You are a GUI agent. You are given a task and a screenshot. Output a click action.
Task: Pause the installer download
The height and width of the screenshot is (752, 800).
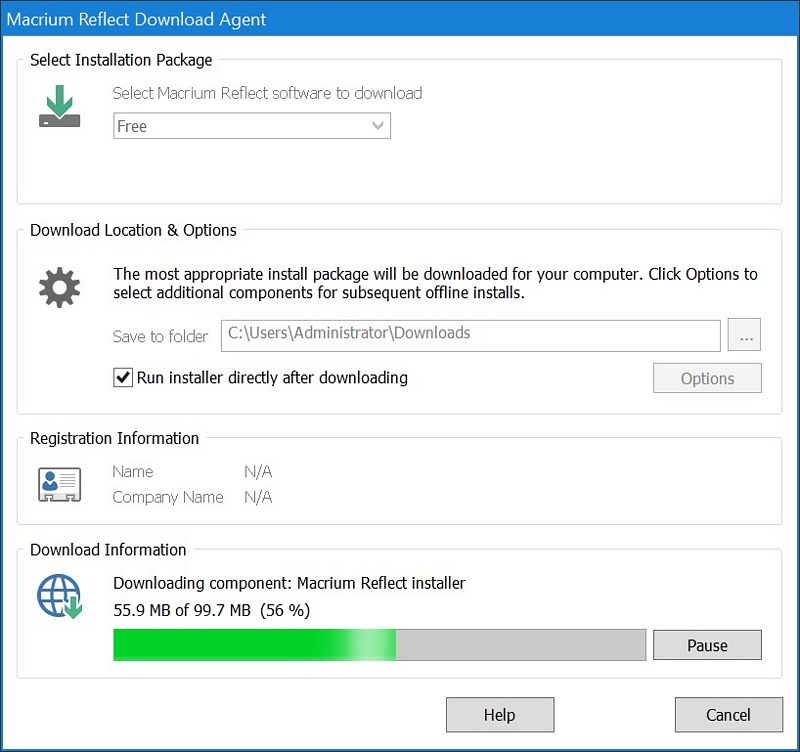(707, 645)
